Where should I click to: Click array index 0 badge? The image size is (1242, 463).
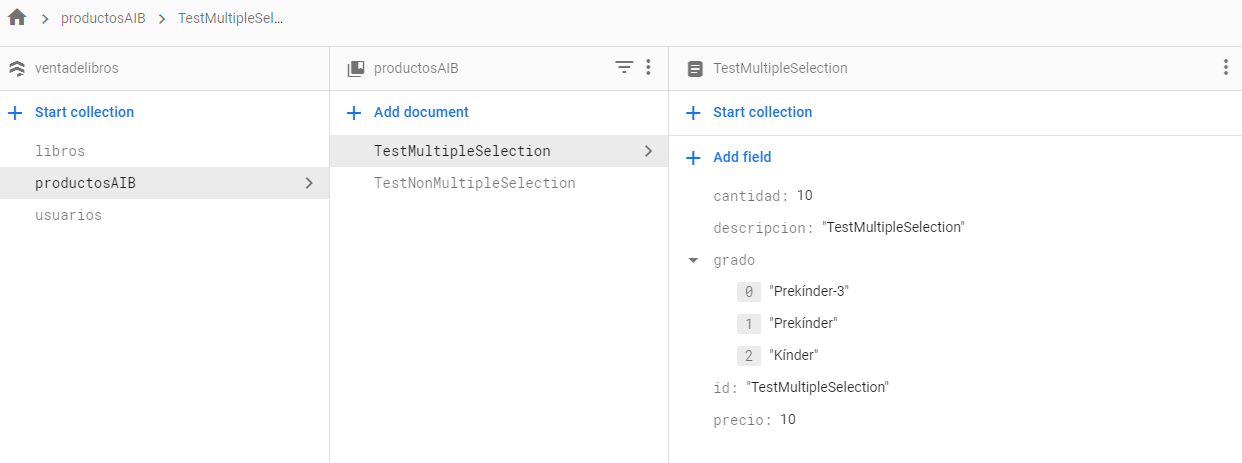coord(749,292)
